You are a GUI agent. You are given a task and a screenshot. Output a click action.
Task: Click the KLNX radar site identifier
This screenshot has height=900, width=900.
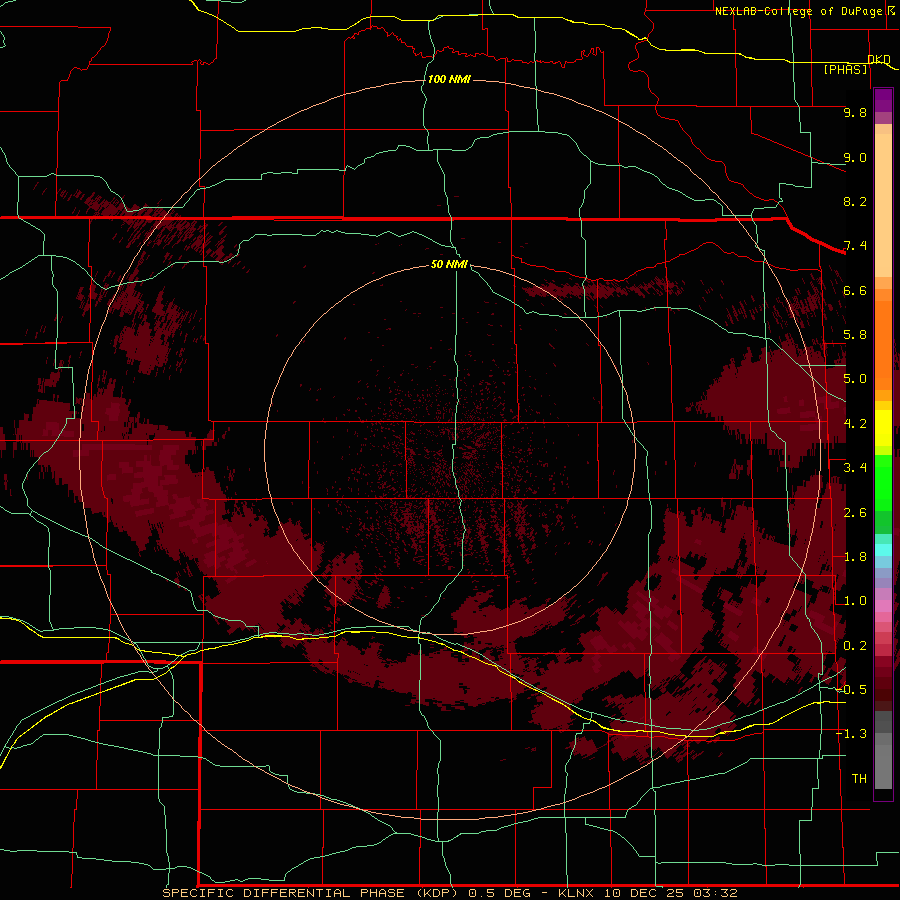(x=577, y=893)
